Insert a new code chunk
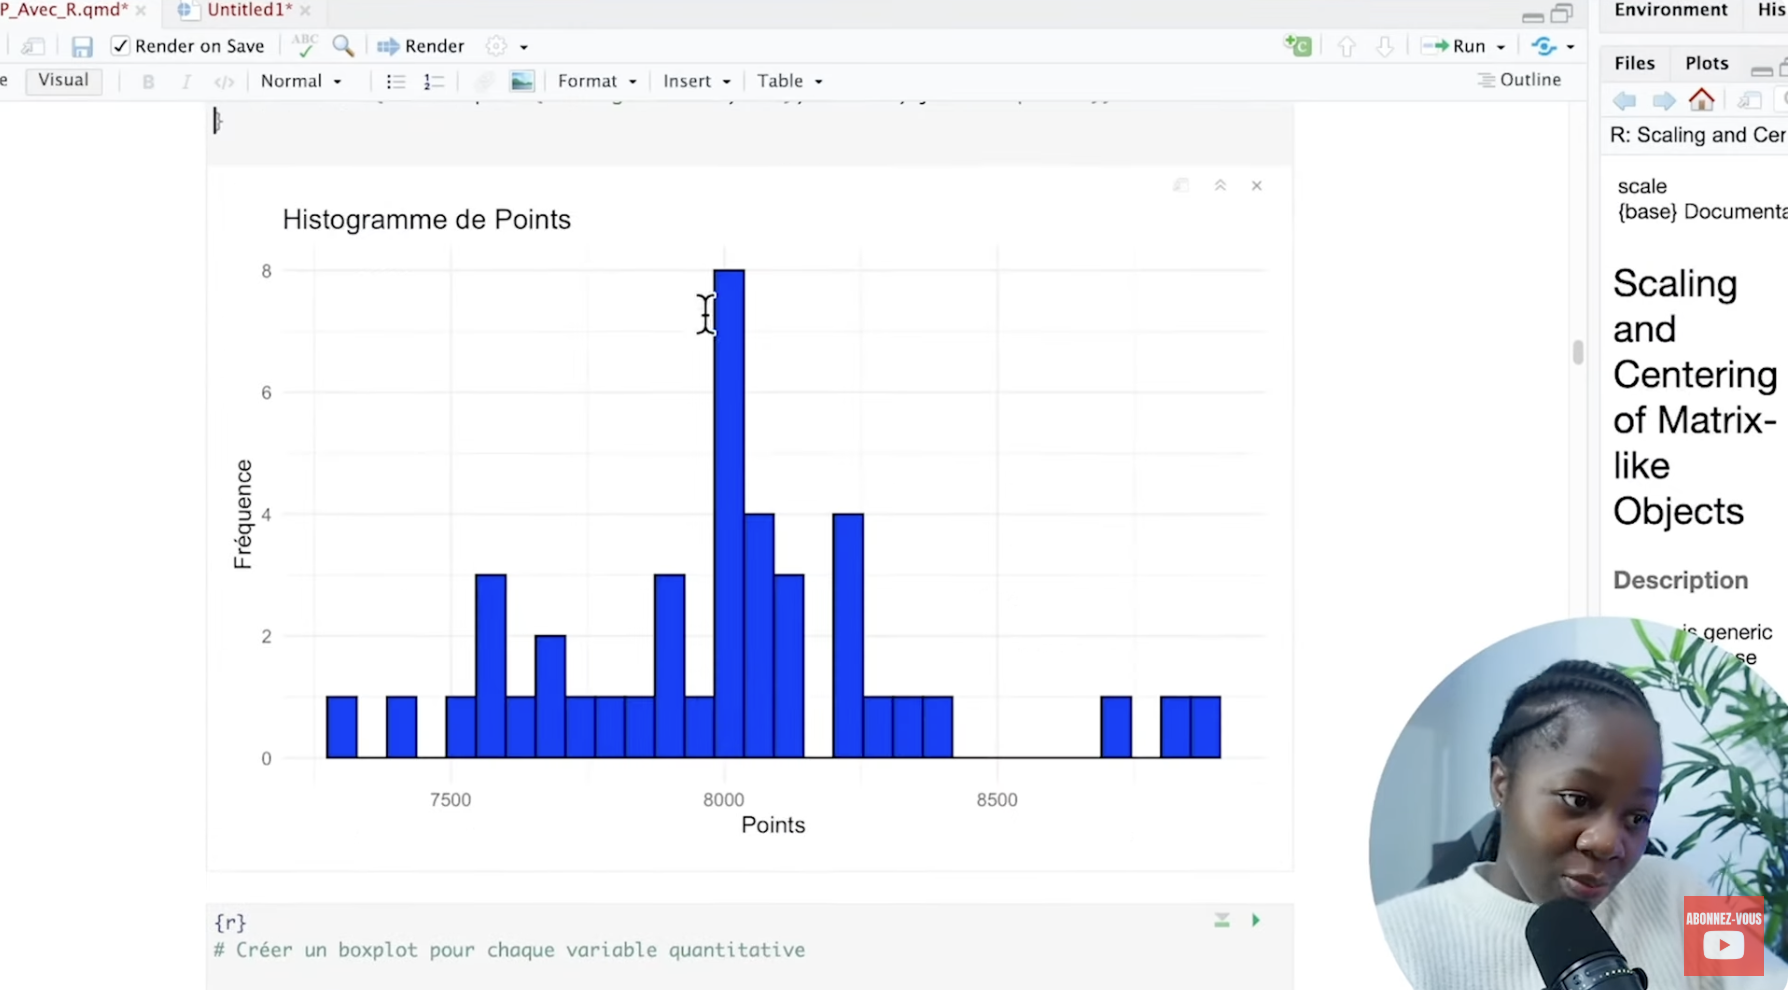The width and height of the screenshot is (1788, 990). pyautogui.click(x=1298, y=46)
